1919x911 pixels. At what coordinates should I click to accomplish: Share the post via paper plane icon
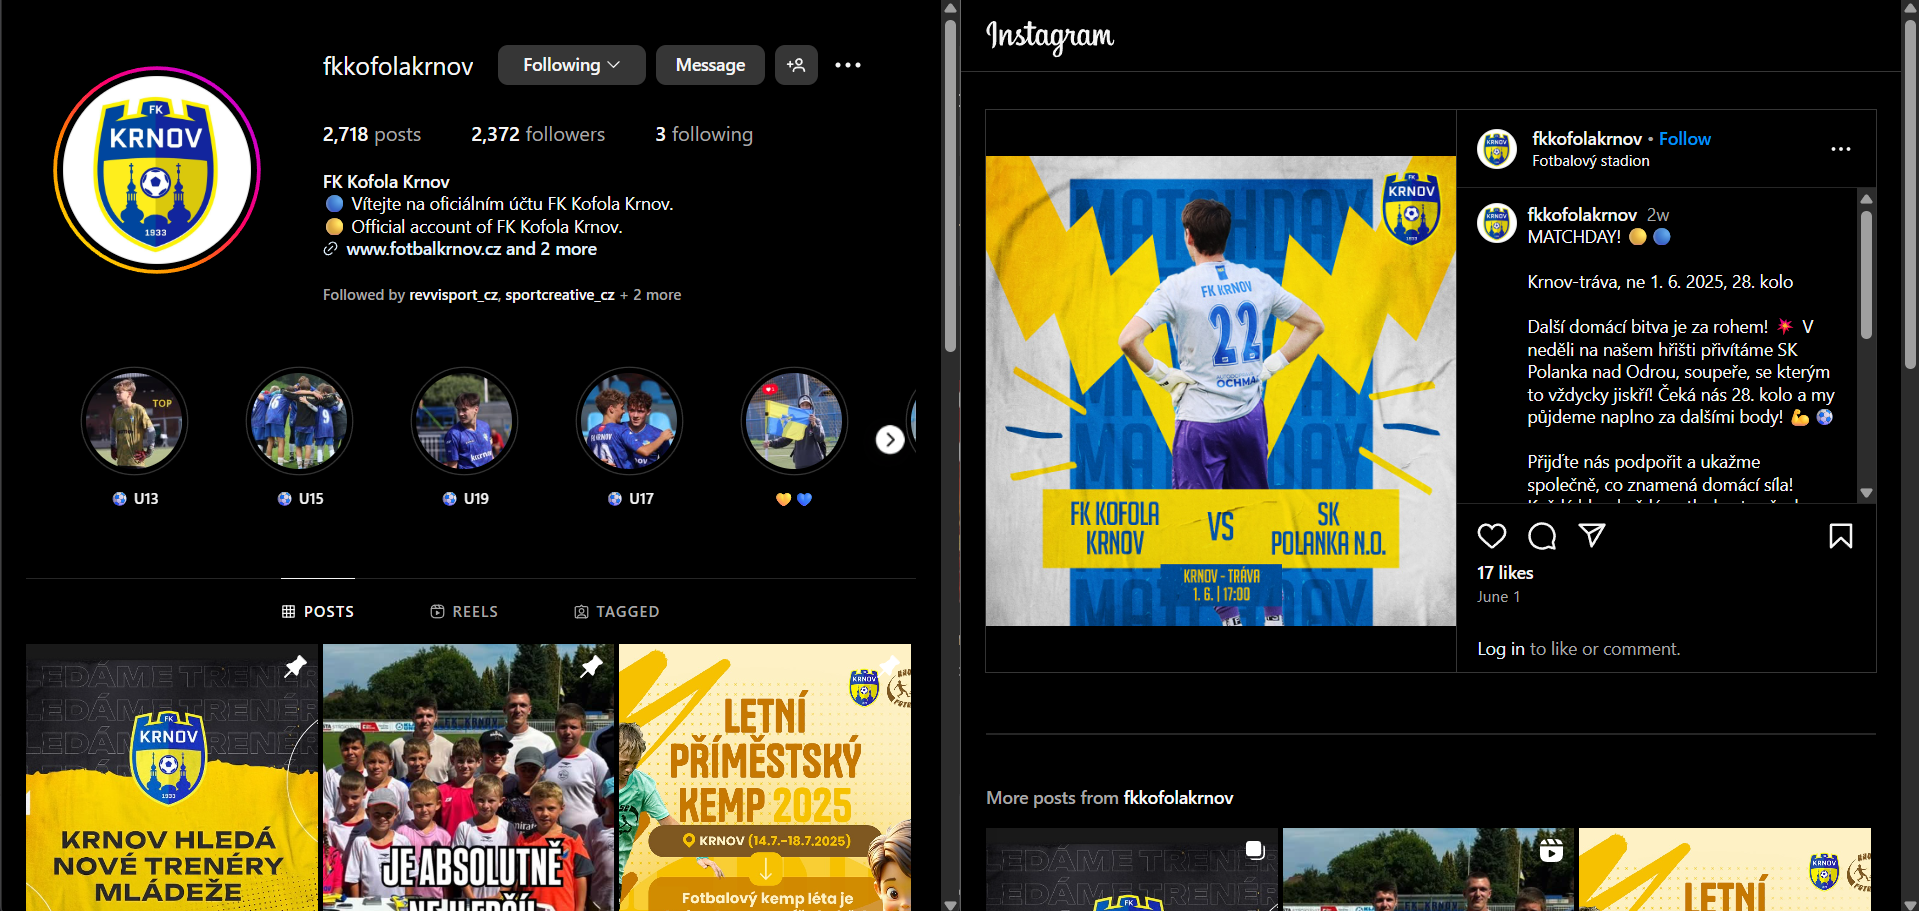(1592, 536)
